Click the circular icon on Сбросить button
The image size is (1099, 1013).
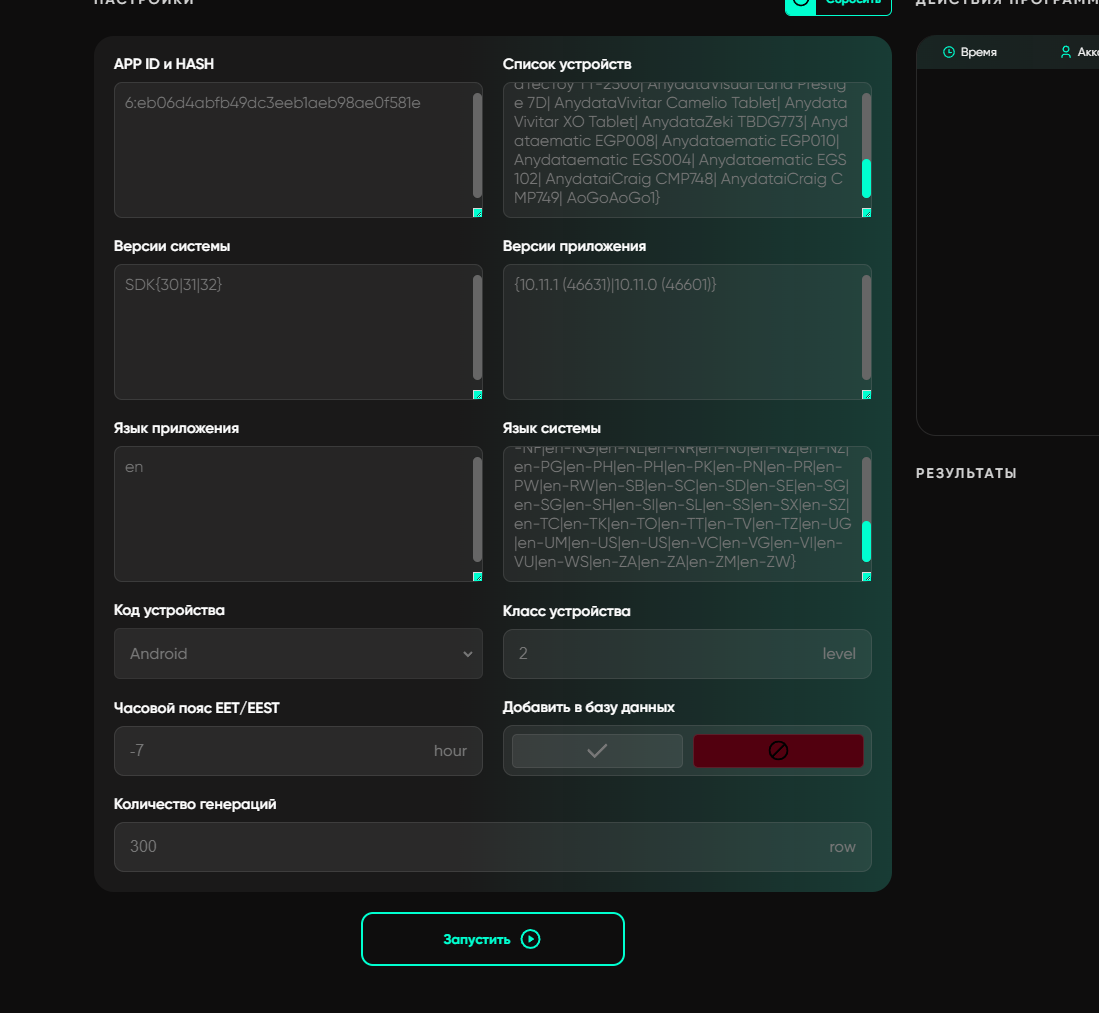pos(800,3)
